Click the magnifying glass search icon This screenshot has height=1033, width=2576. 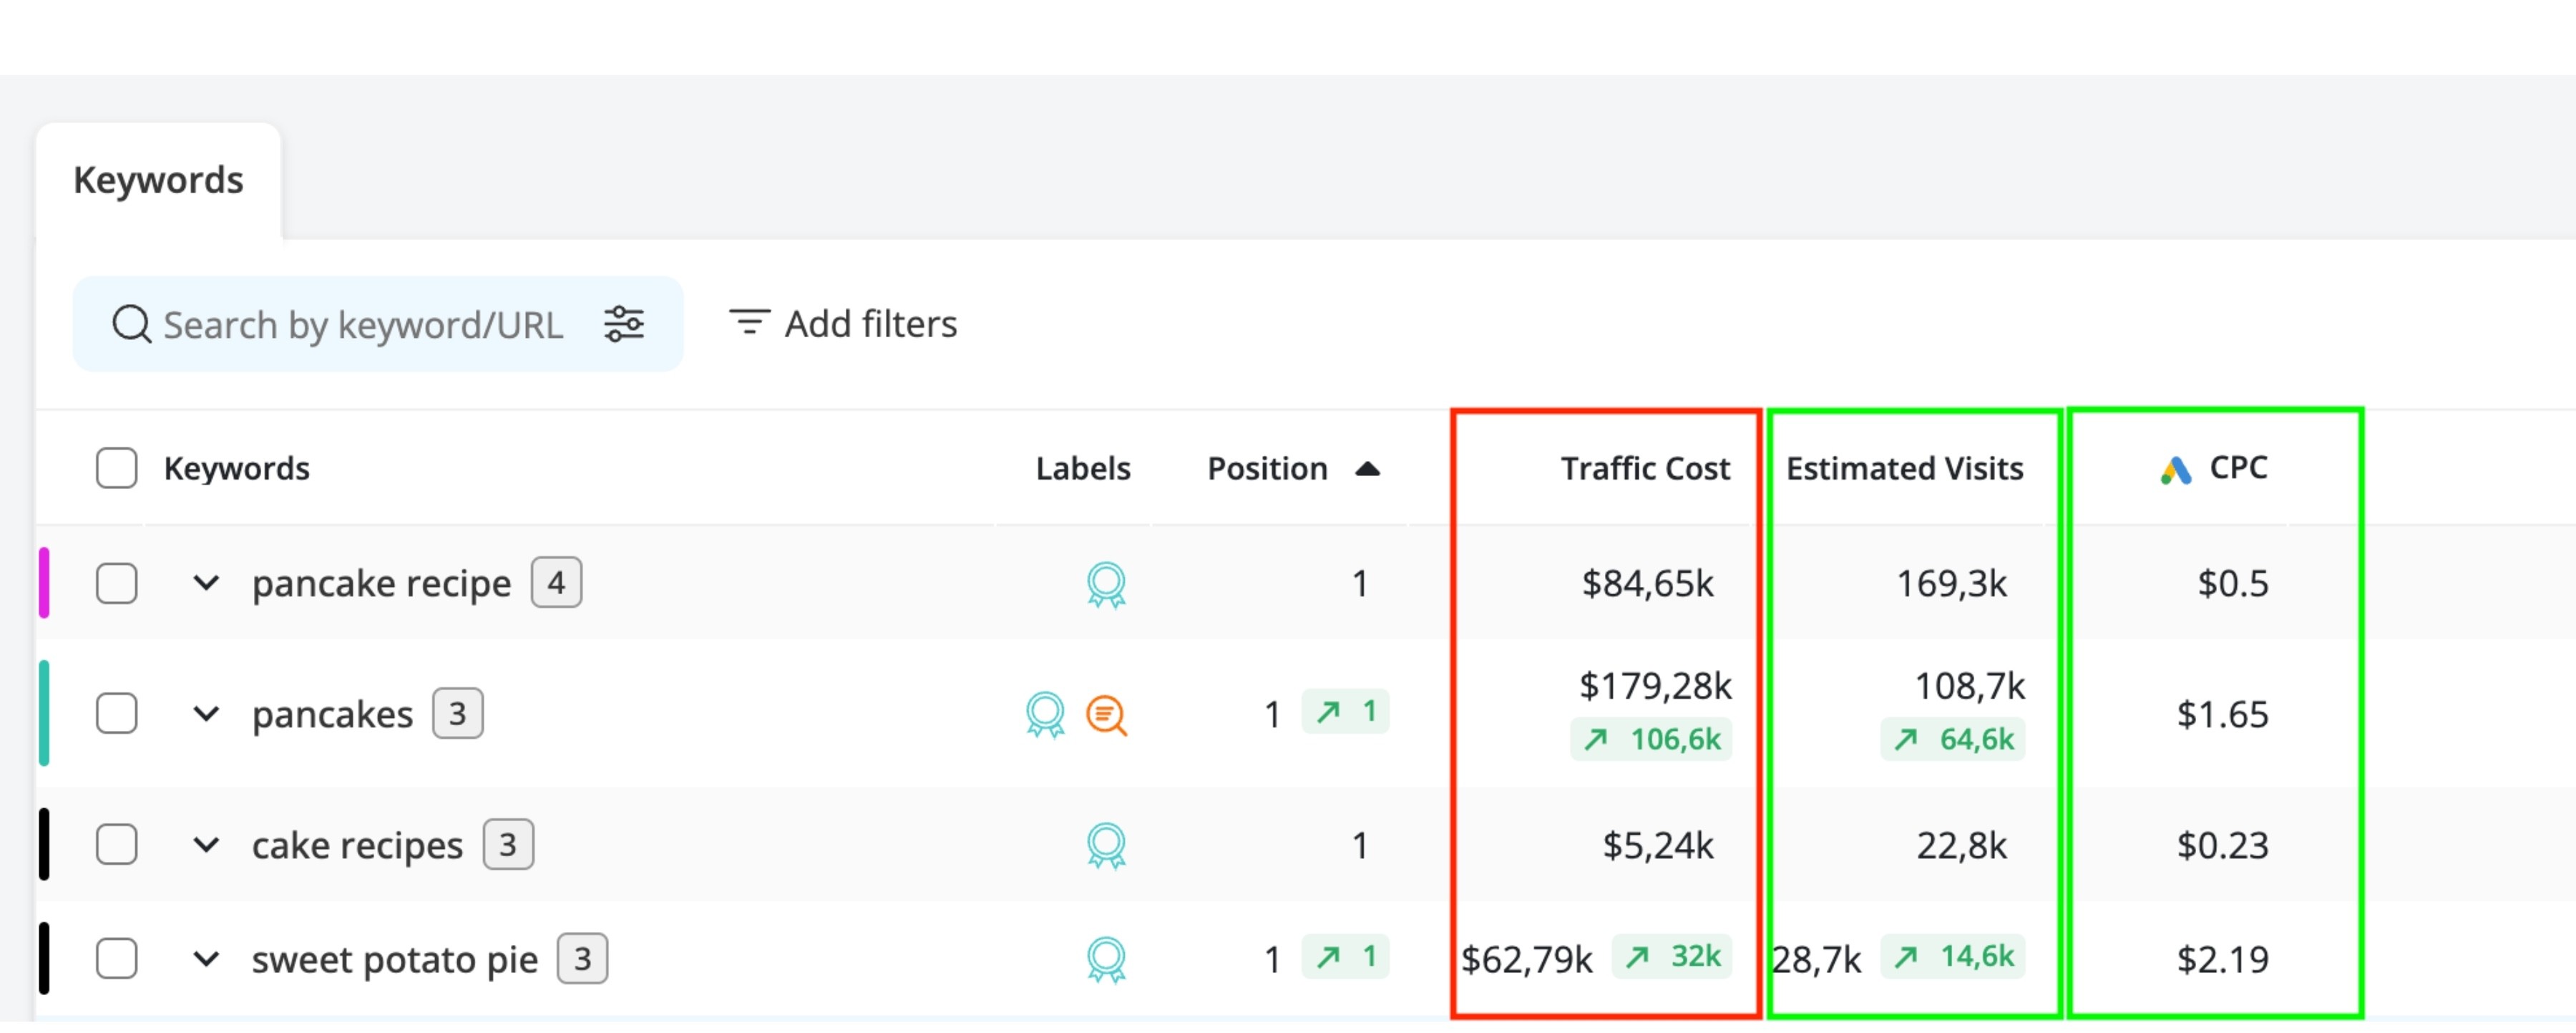(131, 325)
